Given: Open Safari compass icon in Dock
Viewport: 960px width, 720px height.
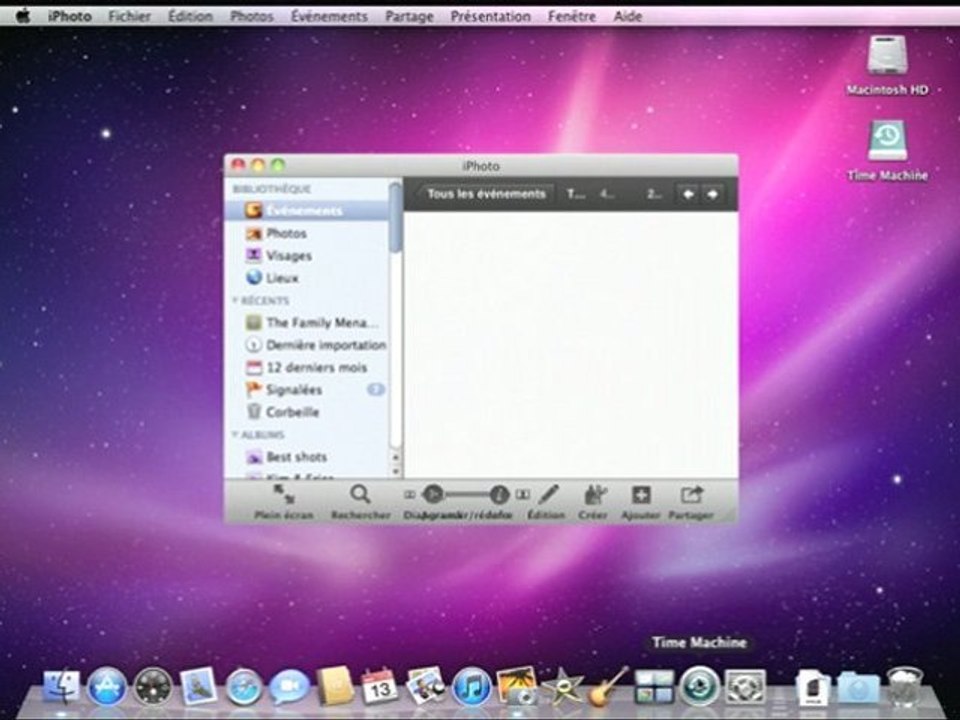Looking at the screenshot, I should pyautogui.click(x=244, y=687).
